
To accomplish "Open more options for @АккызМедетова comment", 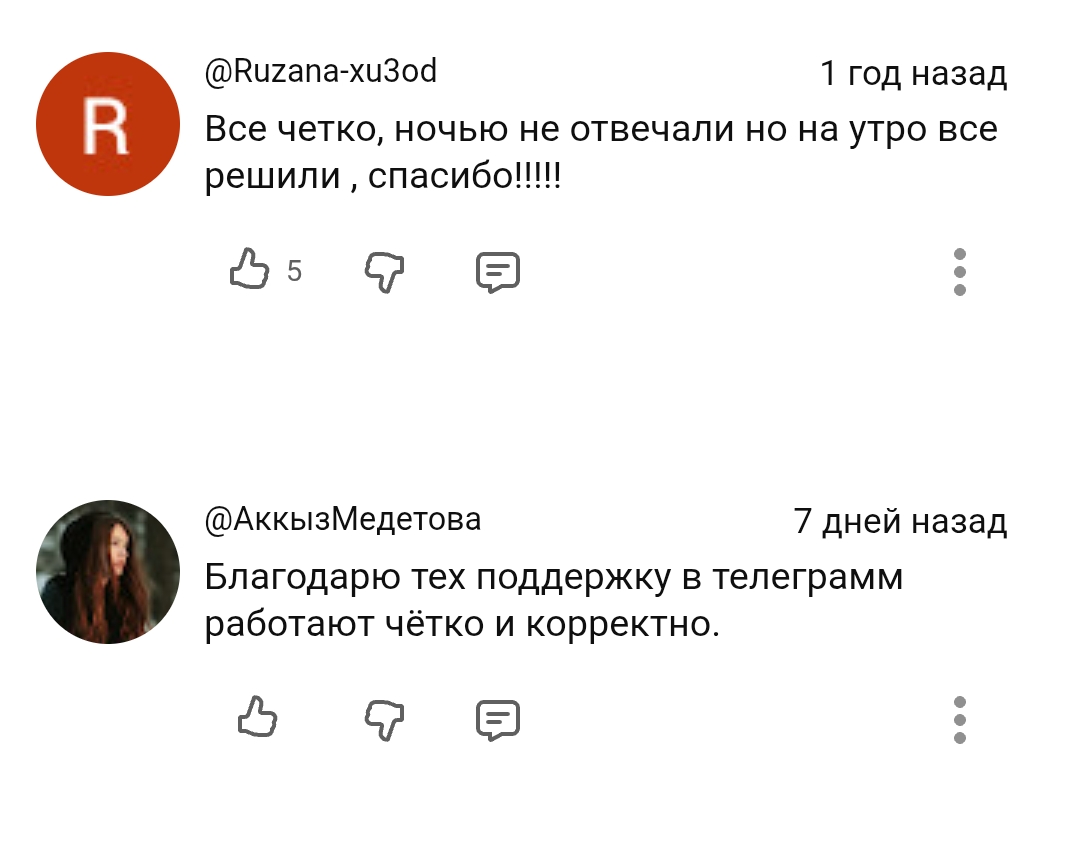I will tap(959, 719).
